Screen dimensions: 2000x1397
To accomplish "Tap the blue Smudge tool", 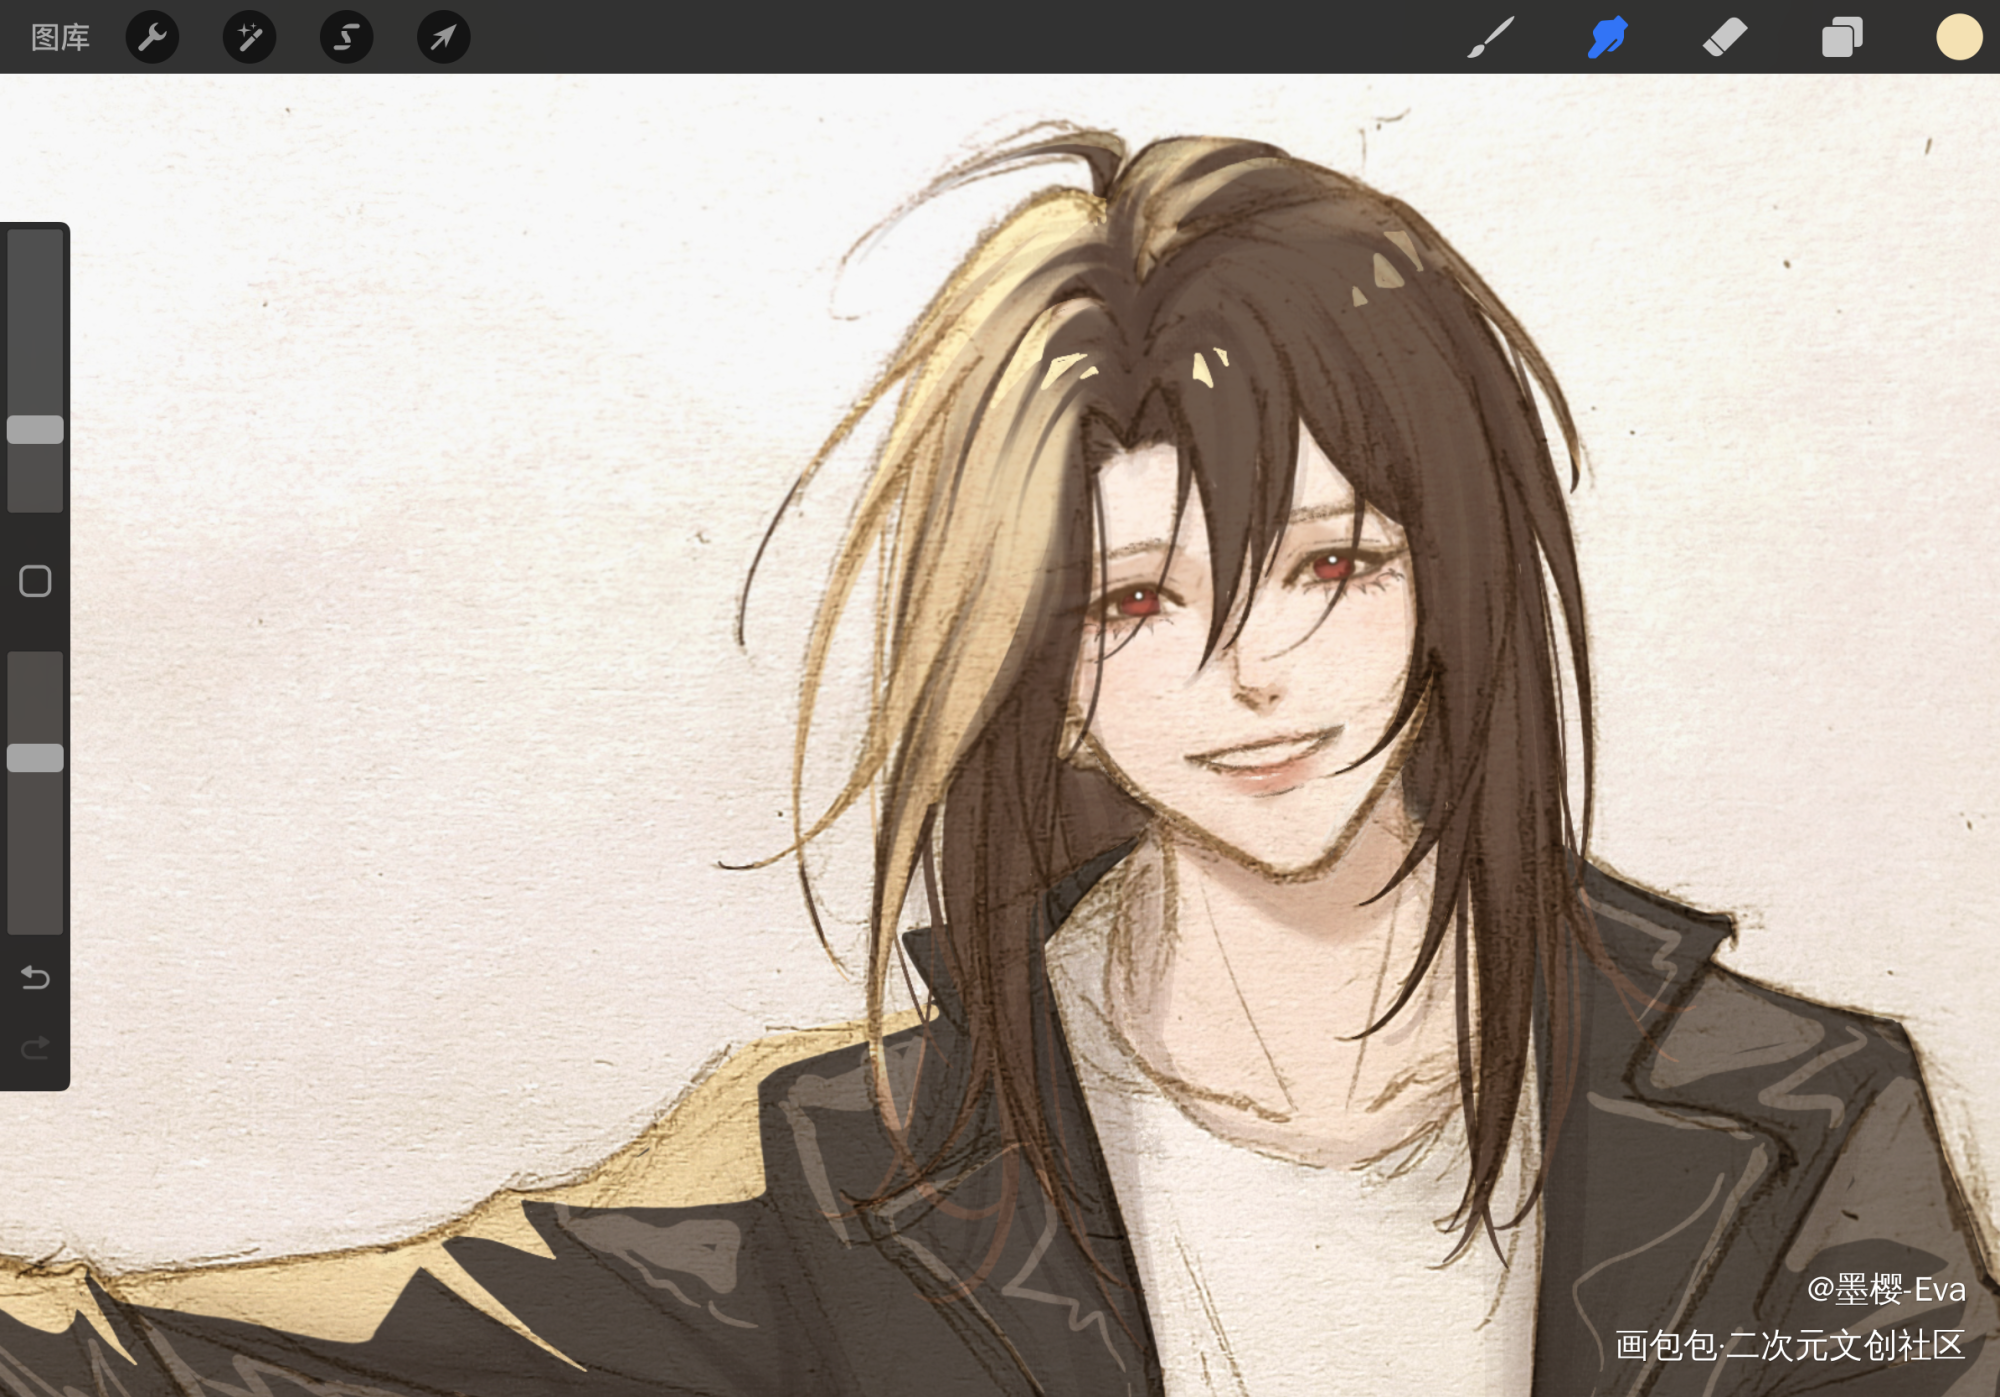I will [1607, 37].
